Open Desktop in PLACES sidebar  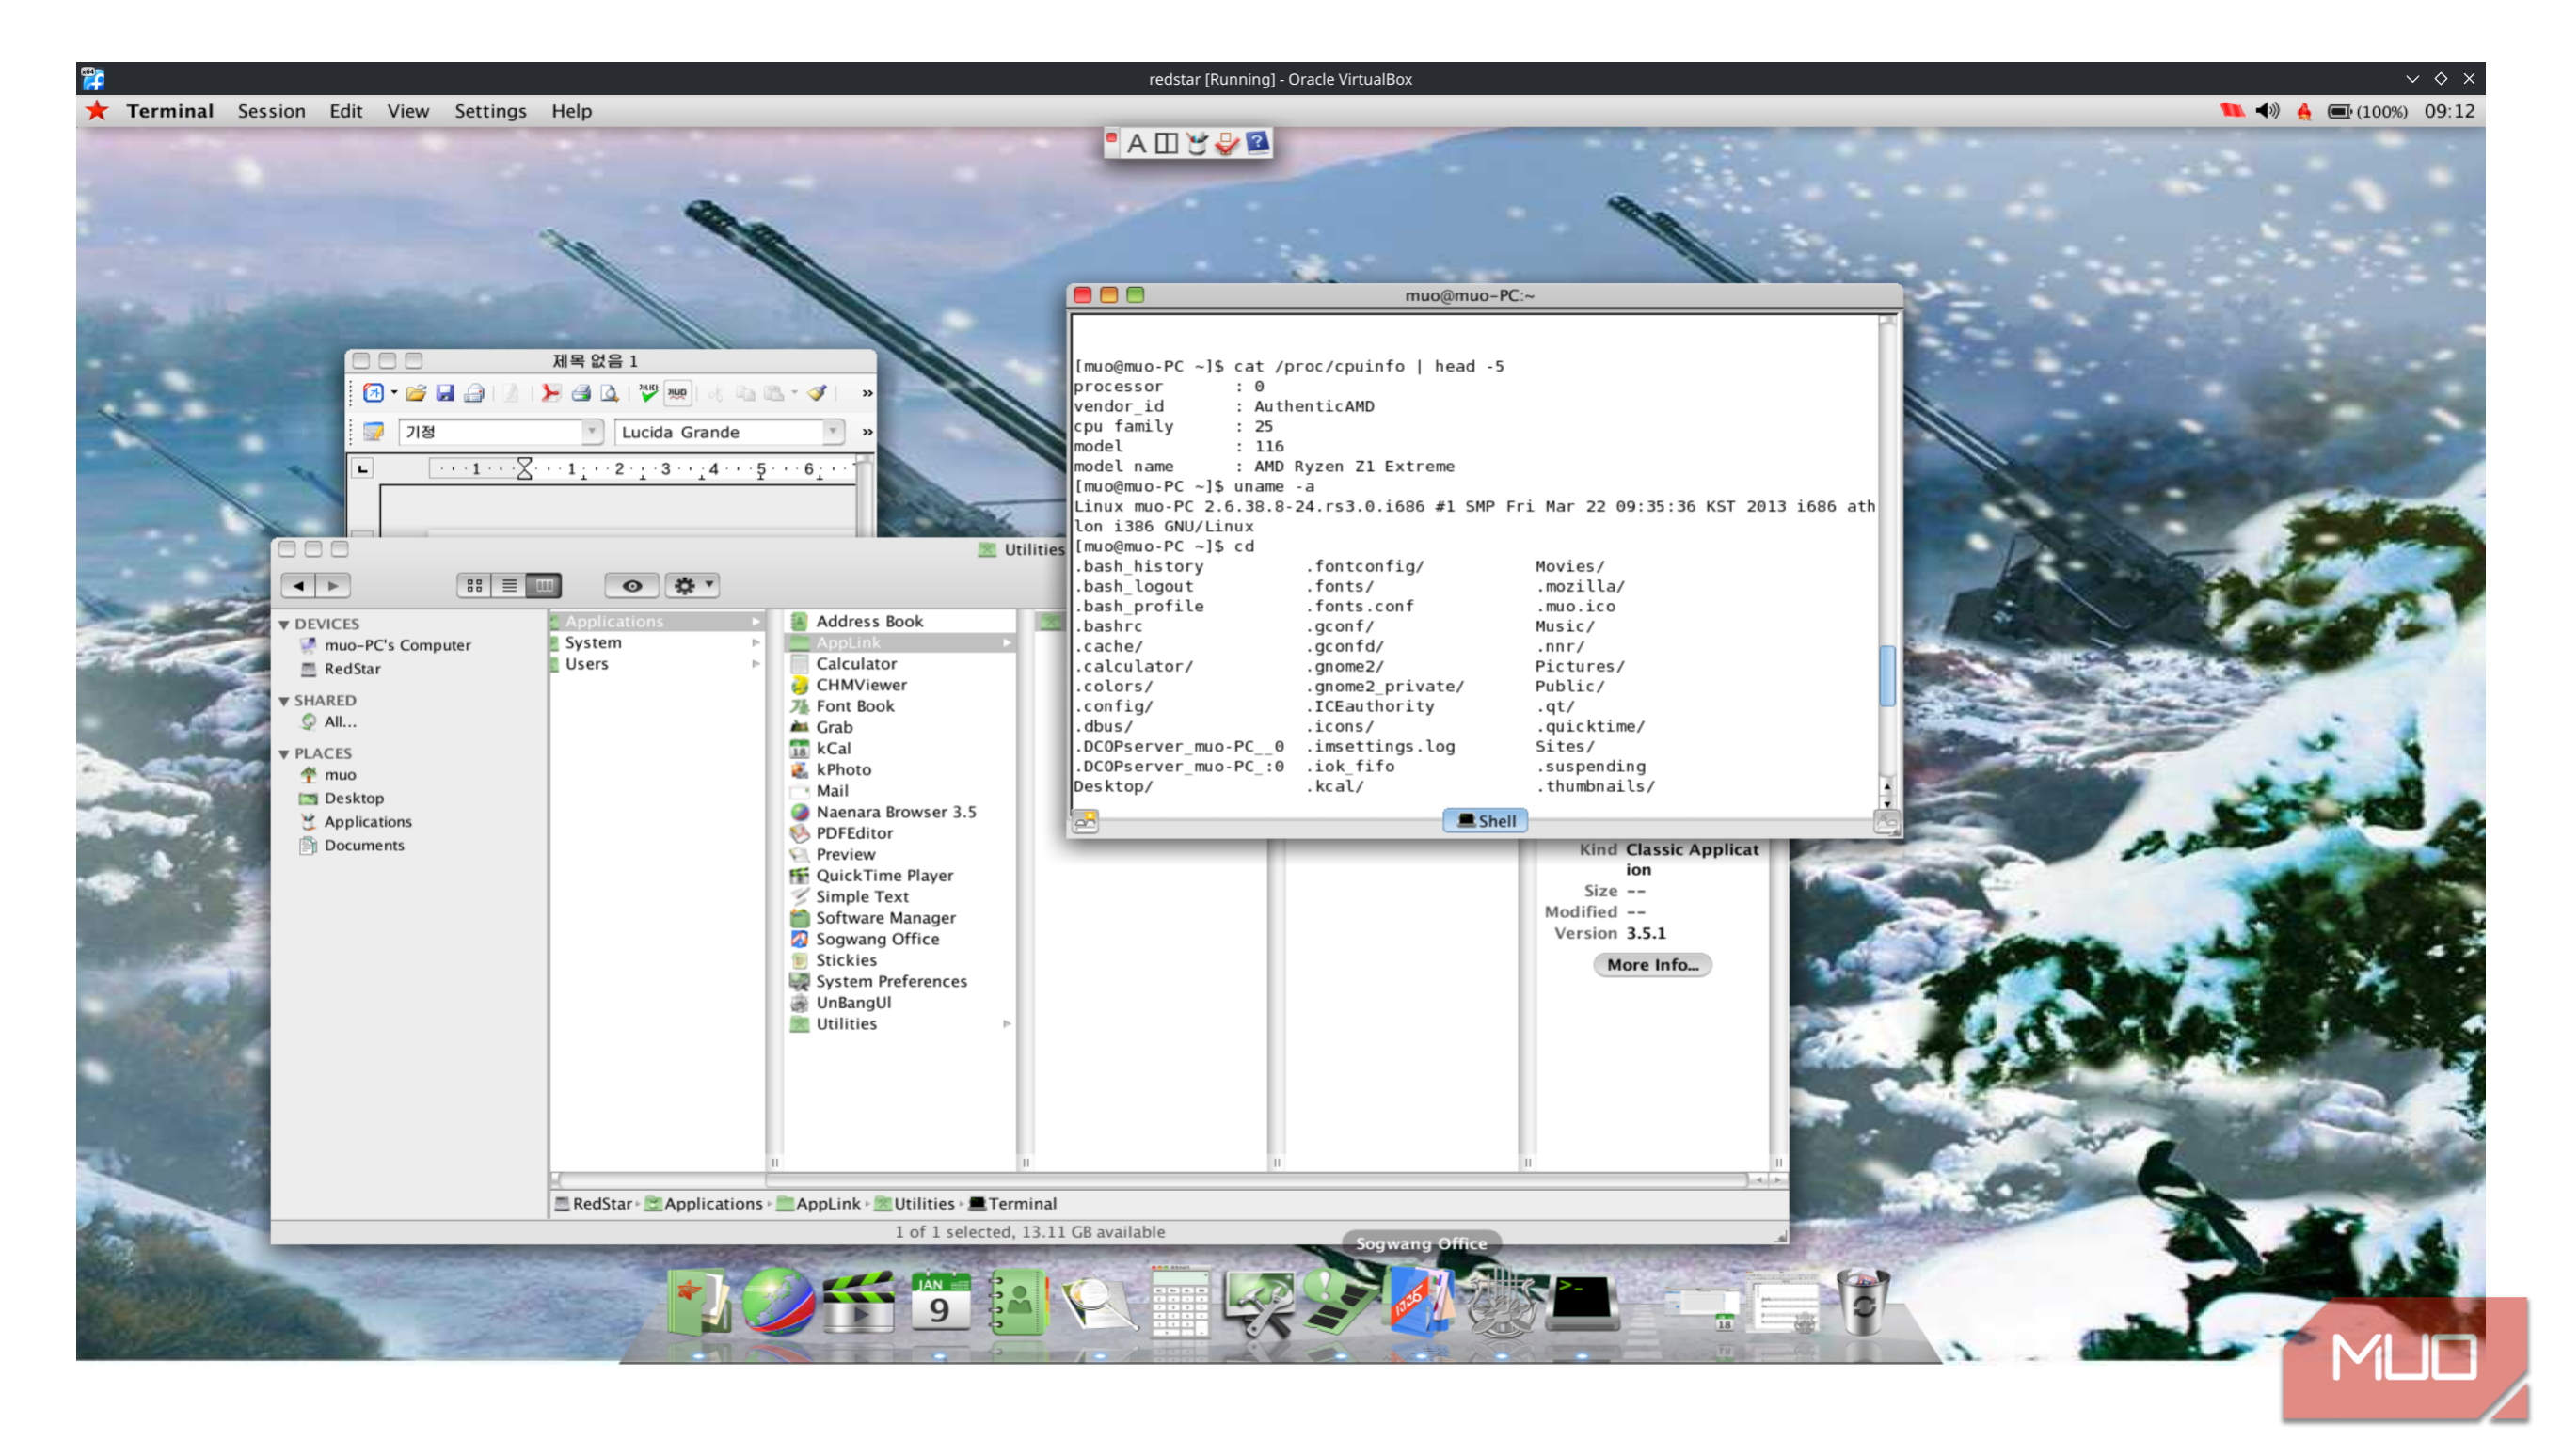click(x=353, y=798)
